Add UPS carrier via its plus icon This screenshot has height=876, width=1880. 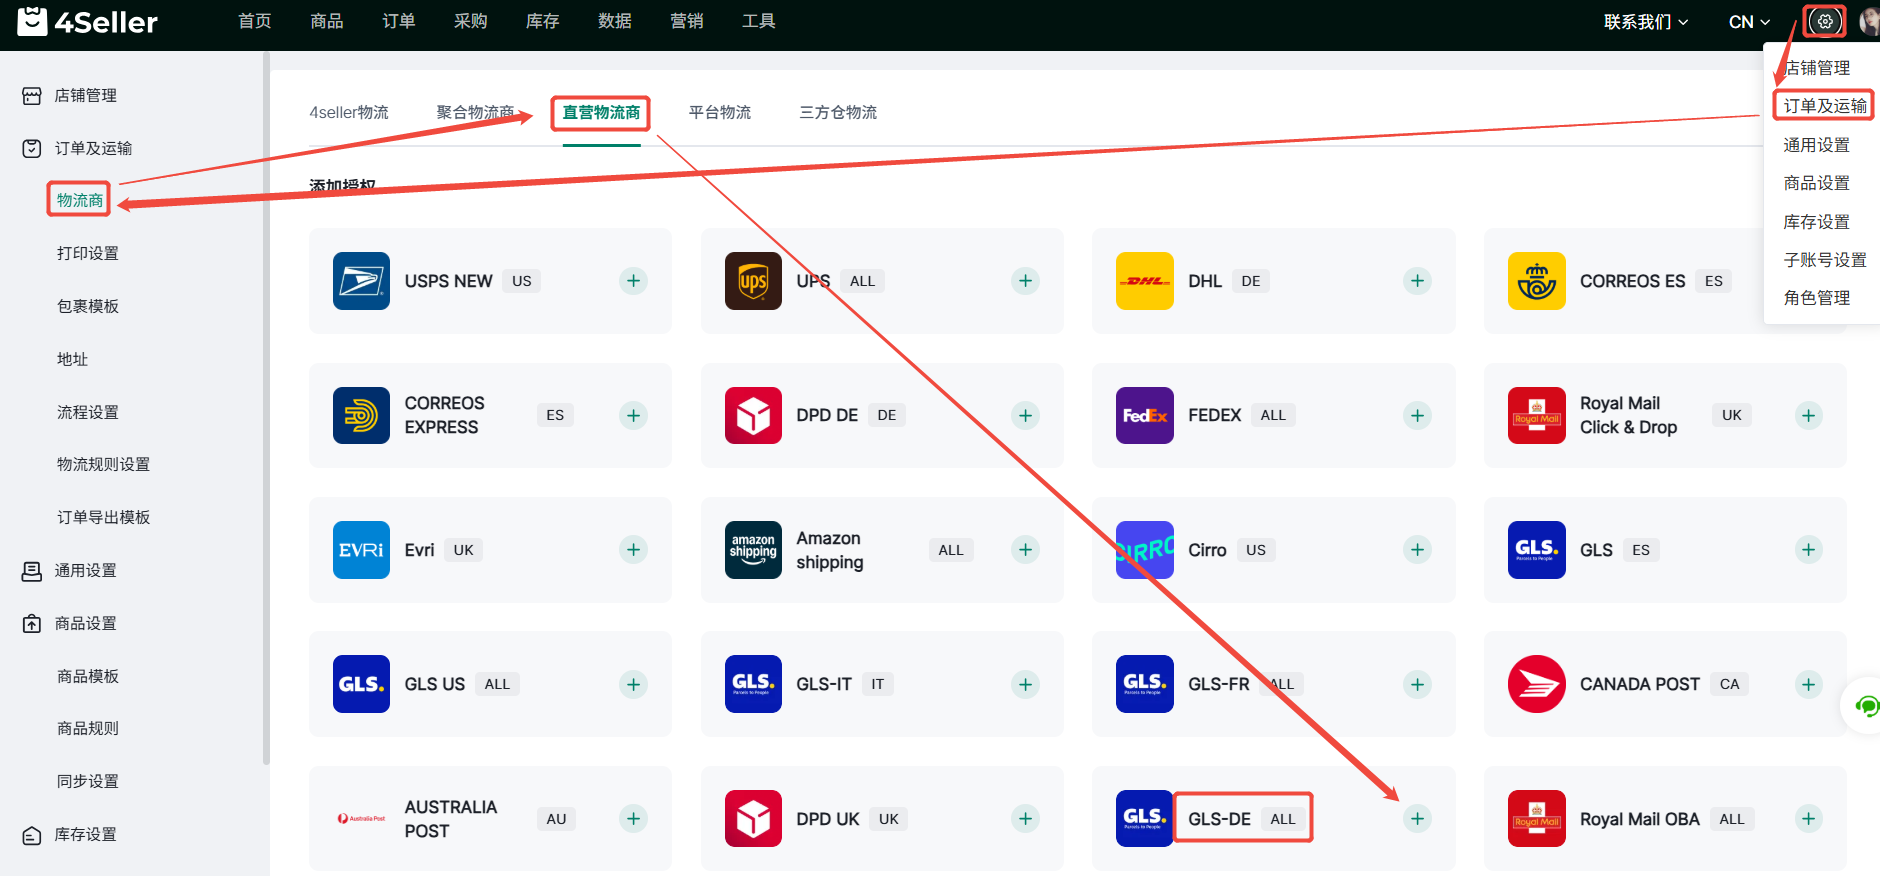tap(1025, 281)
